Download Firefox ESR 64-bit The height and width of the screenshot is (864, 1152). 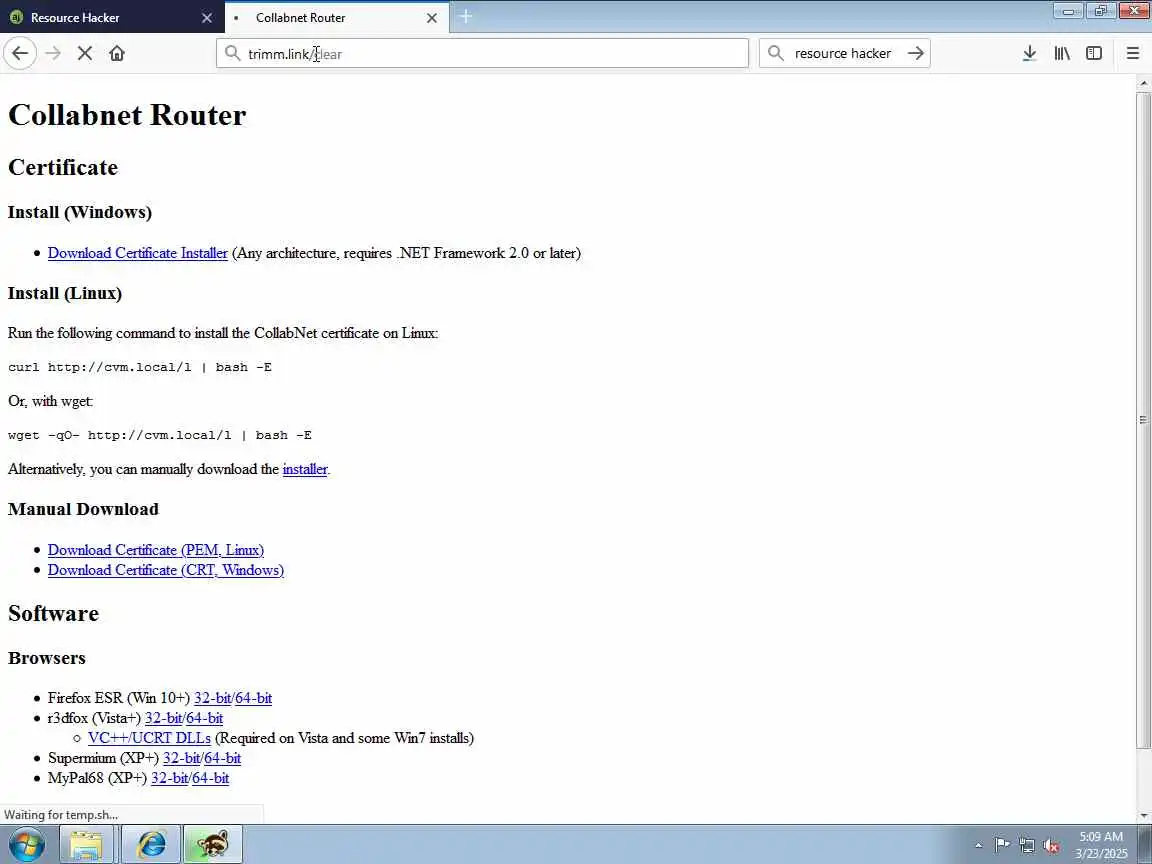[x=253, y=698]
